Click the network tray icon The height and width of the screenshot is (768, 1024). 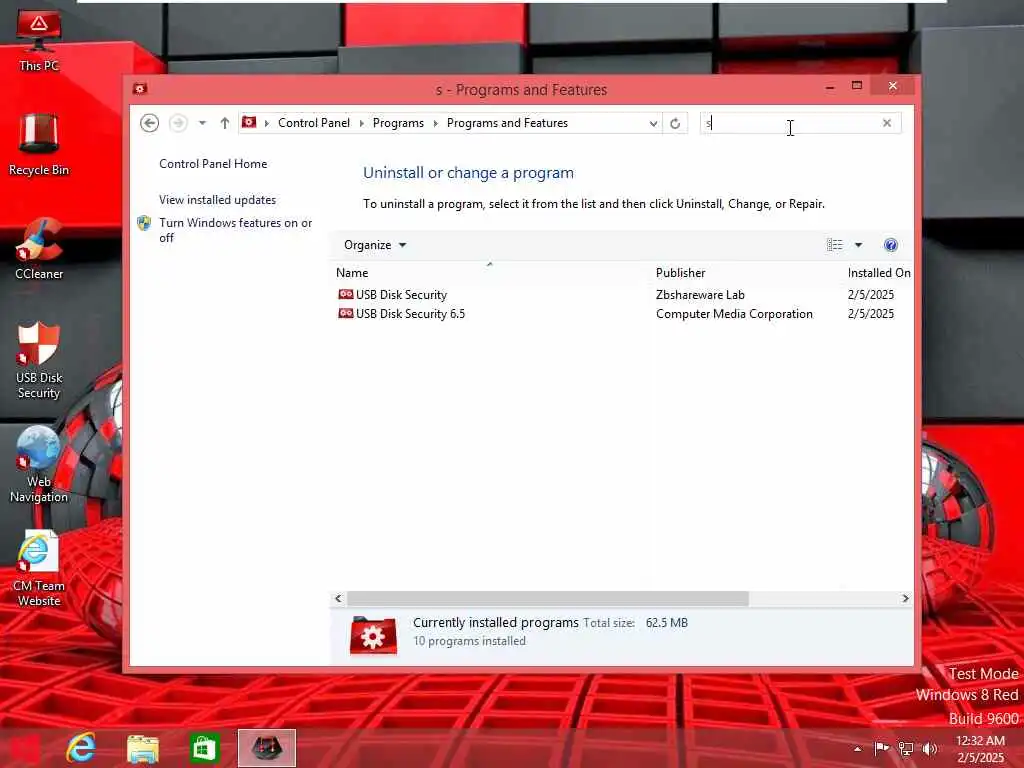906,748
